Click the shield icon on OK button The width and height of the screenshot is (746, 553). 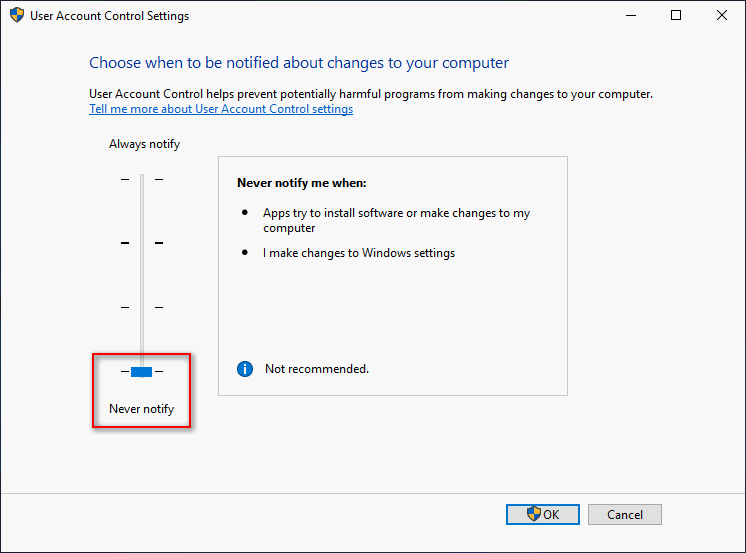[x=534, y=514]
